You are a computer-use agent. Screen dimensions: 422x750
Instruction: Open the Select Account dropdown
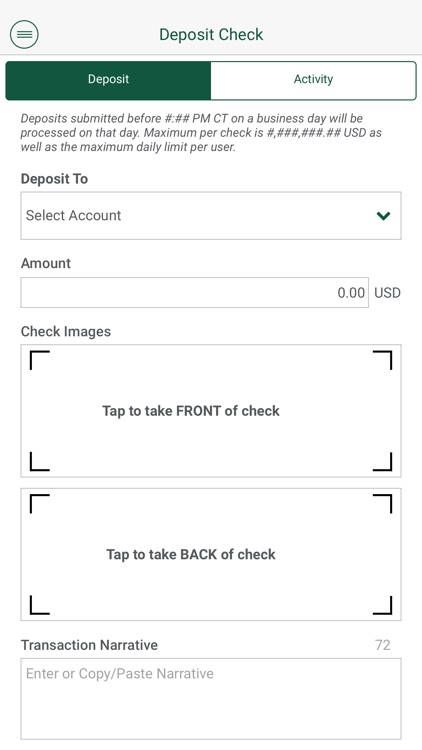[211, 216]
